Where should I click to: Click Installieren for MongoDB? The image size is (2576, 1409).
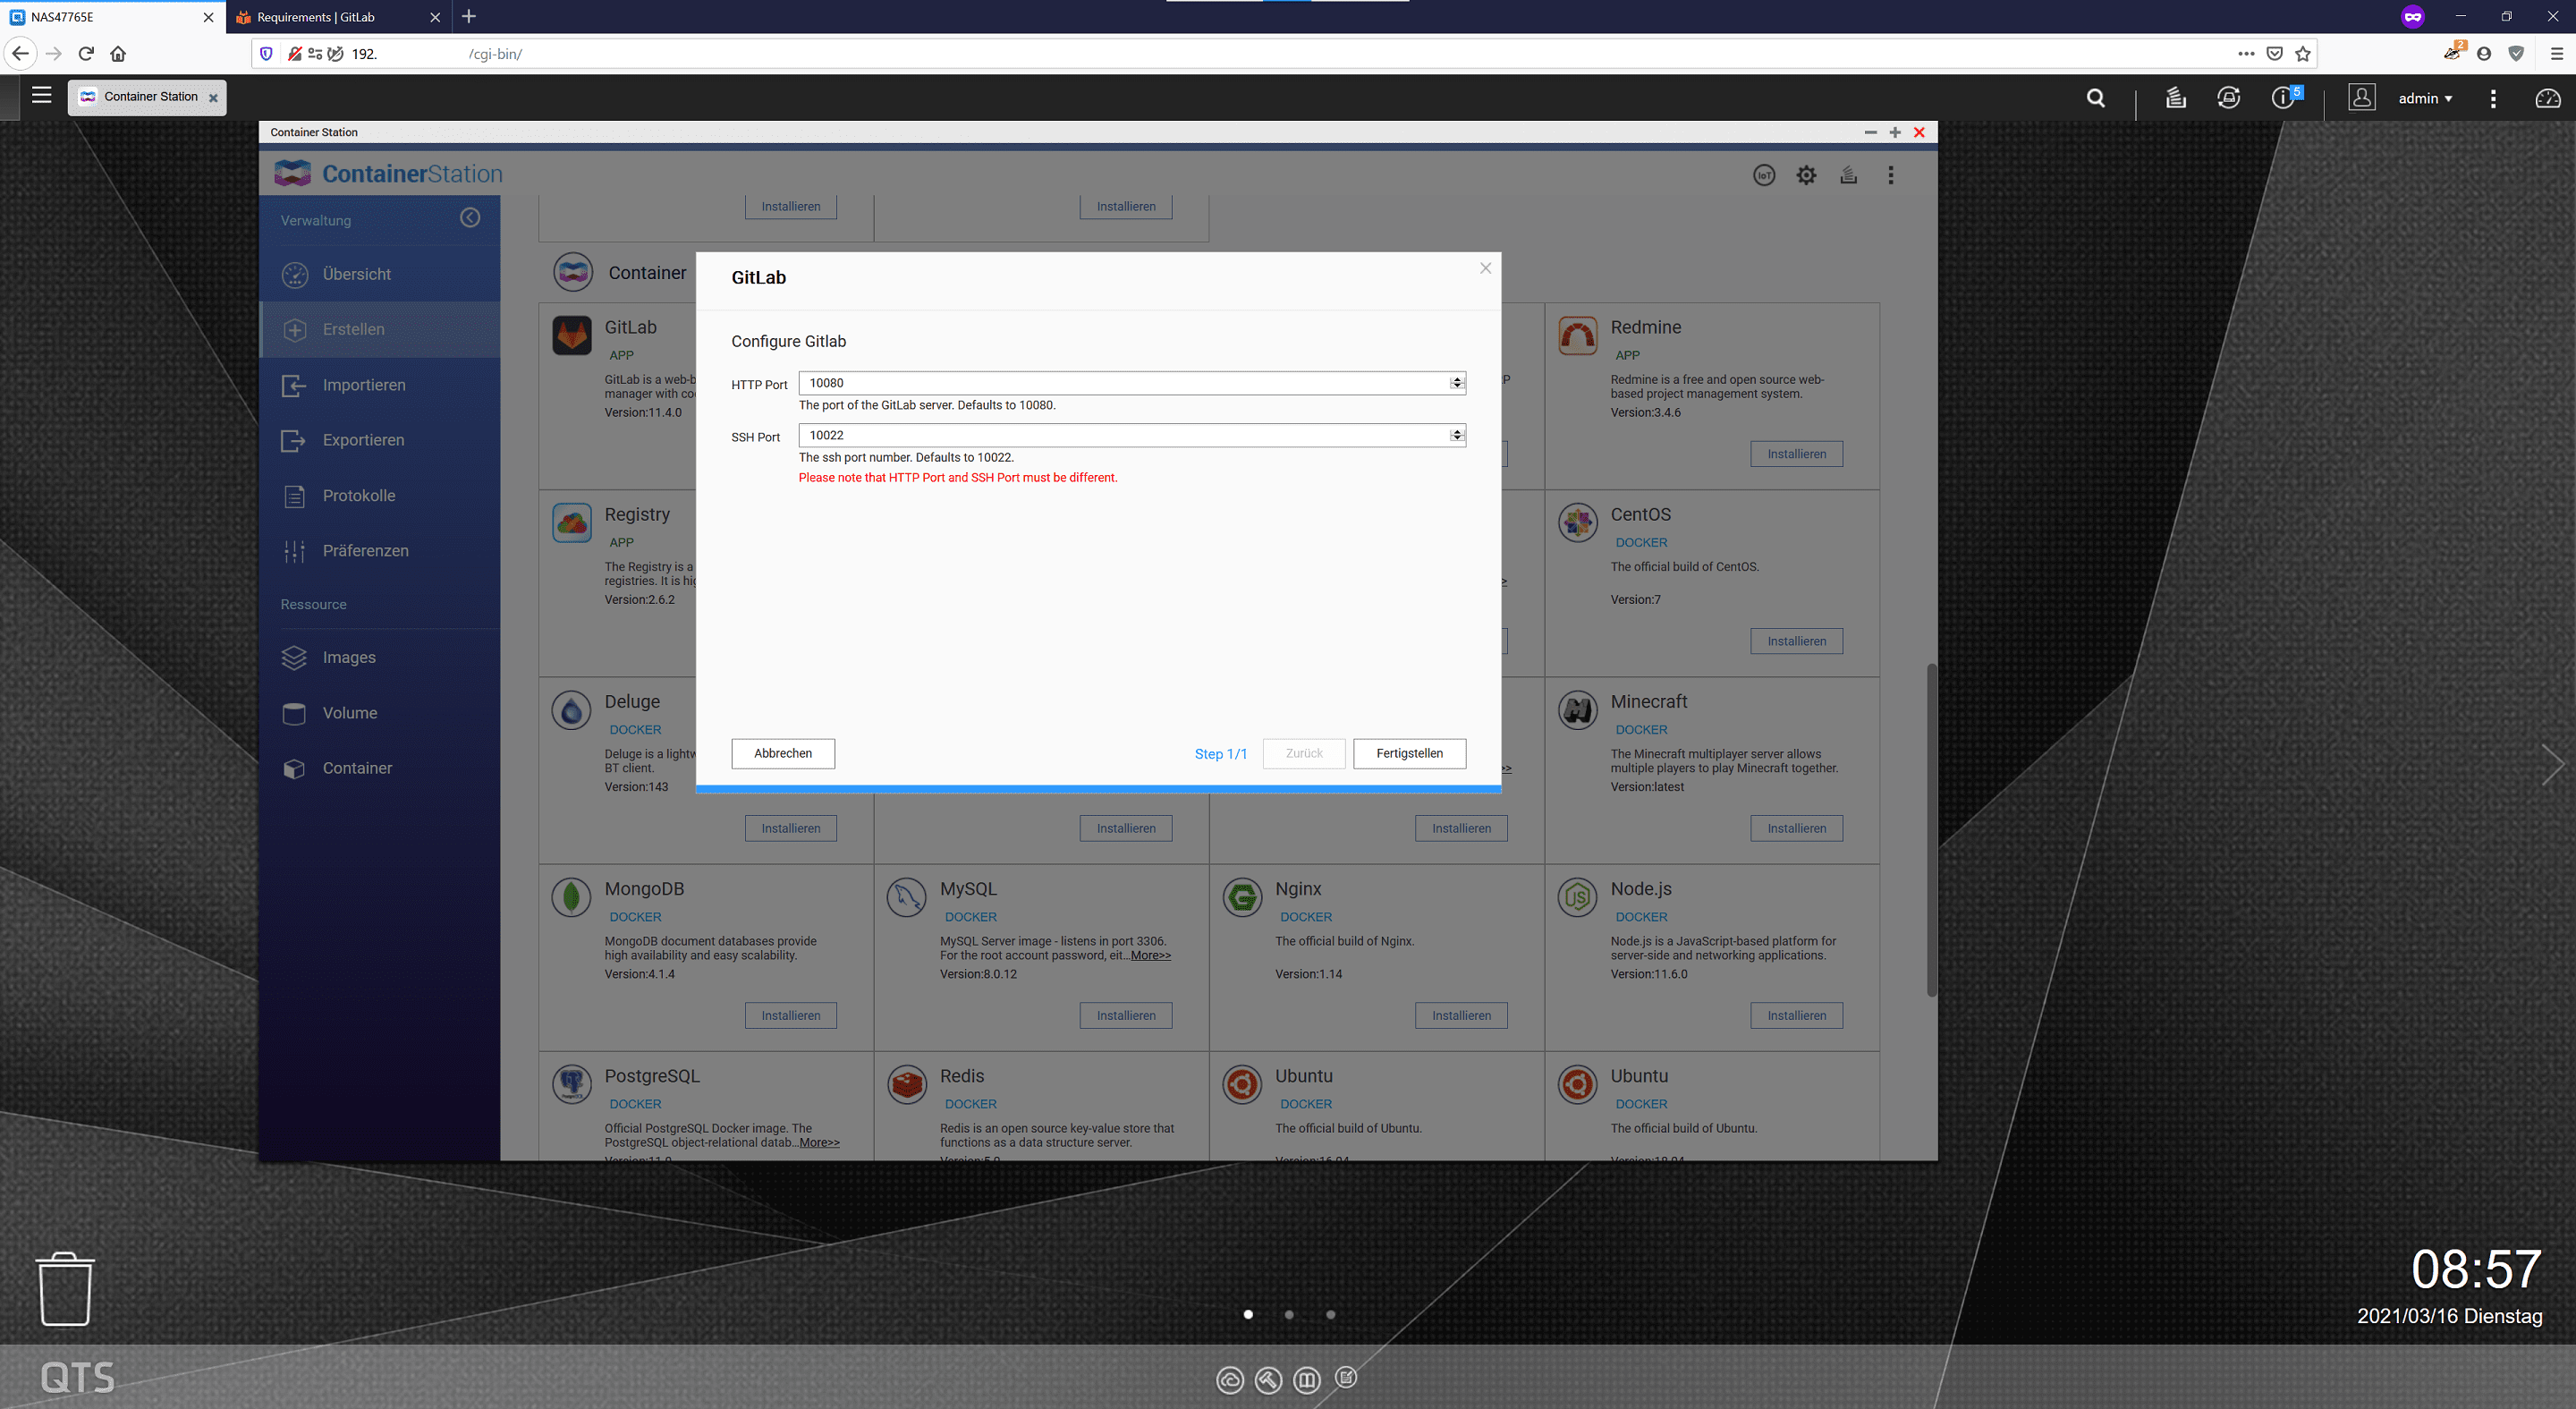[790, 1015]
